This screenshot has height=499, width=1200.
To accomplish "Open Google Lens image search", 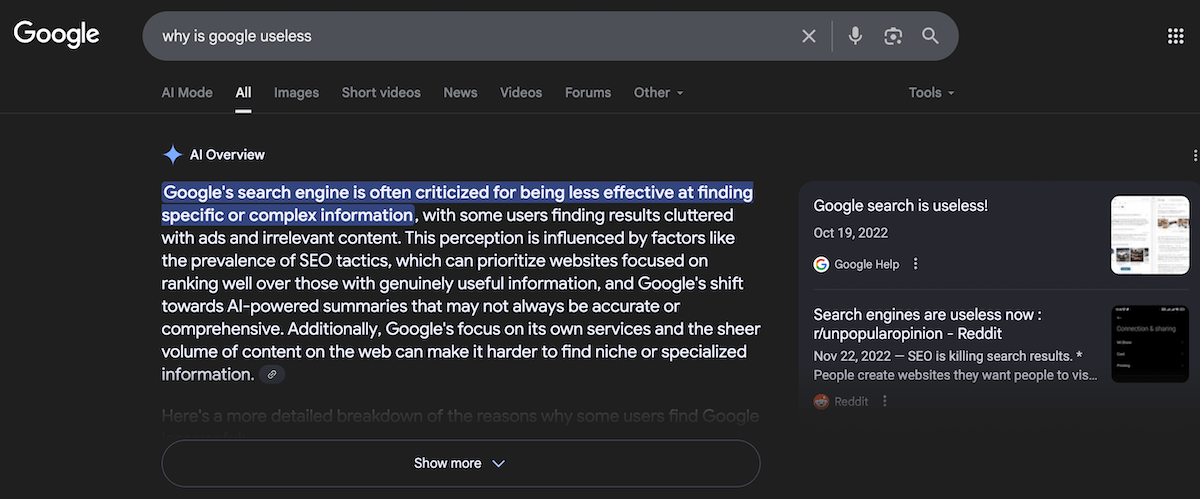I will click(x=893, y=36).
